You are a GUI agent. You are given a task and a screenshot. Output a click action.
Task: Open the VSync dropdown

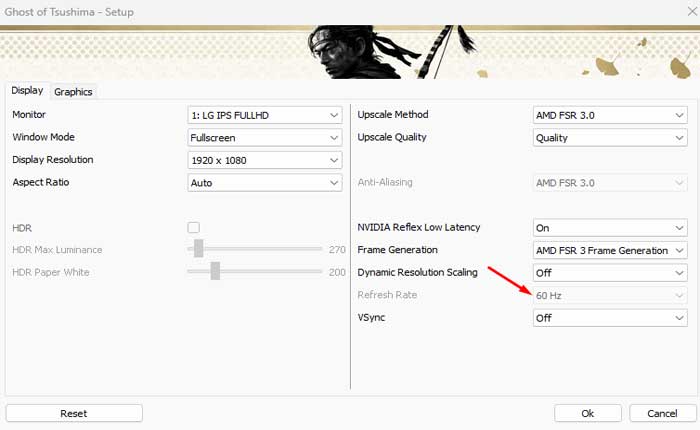click(x=610, y=318)
